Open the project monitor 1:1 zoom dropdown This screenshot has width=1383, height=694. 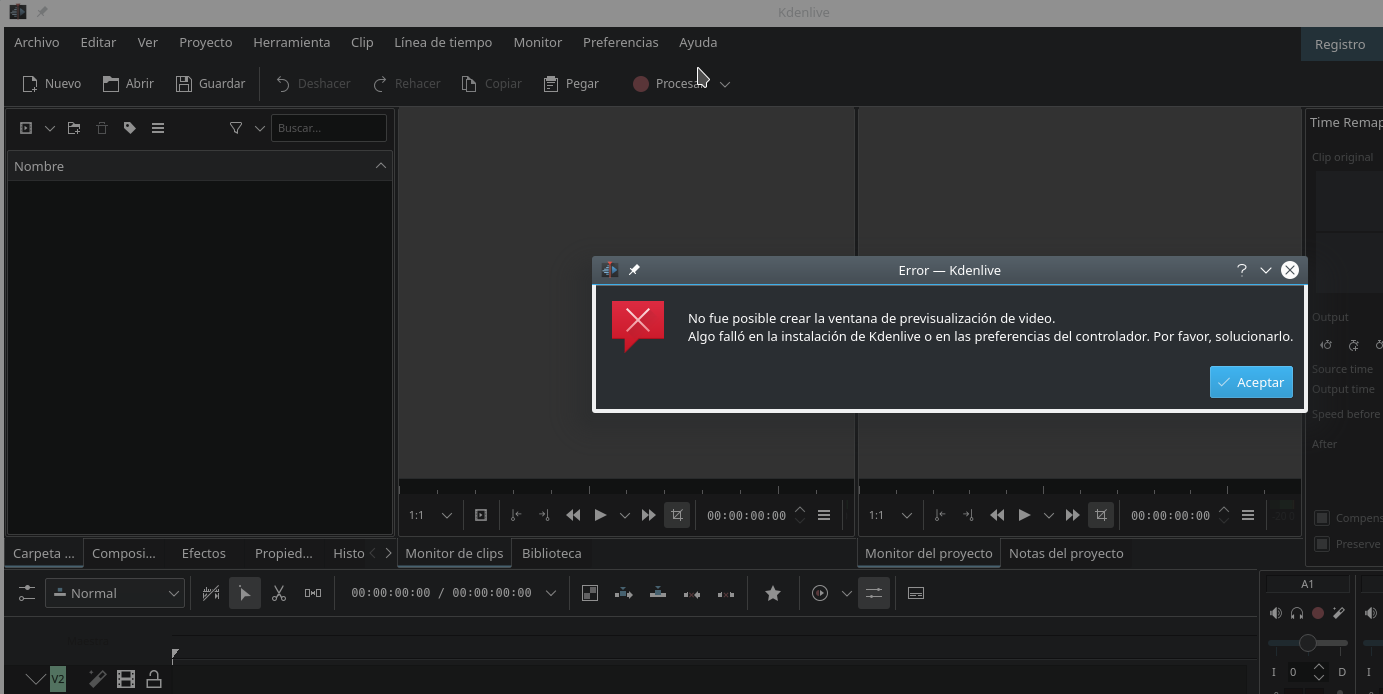tap(907, 515)
